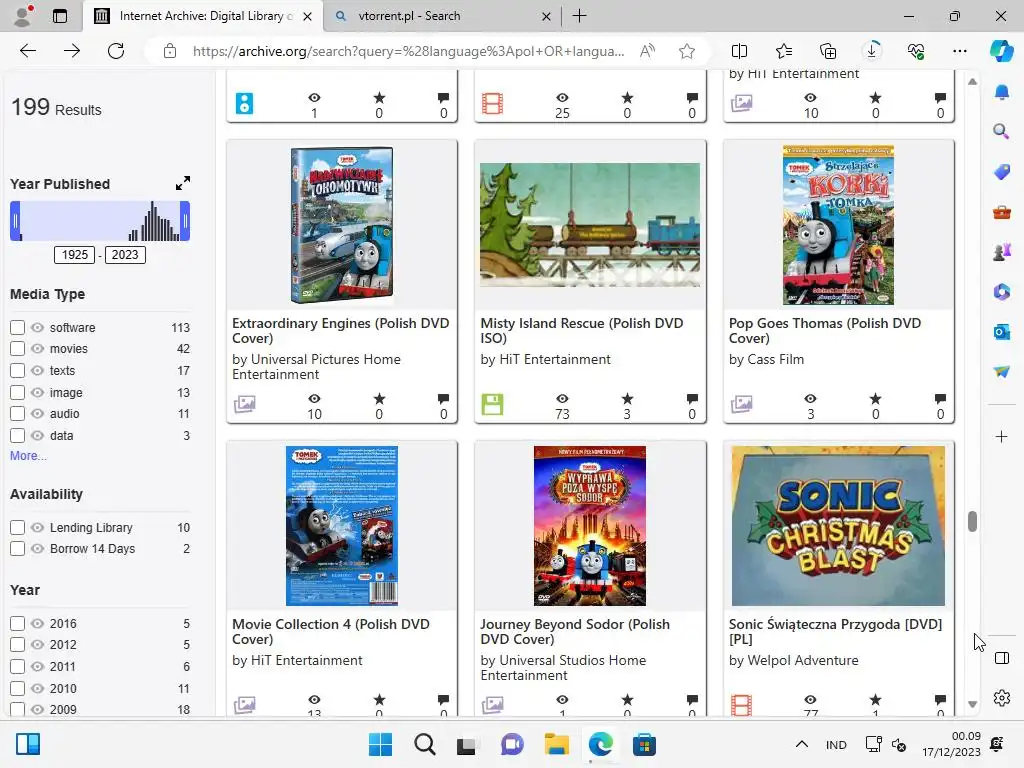1024x768 pixels.
Task: Open Edge Settings and more menu
Action: pyautogui.click(x=959, y=51)
